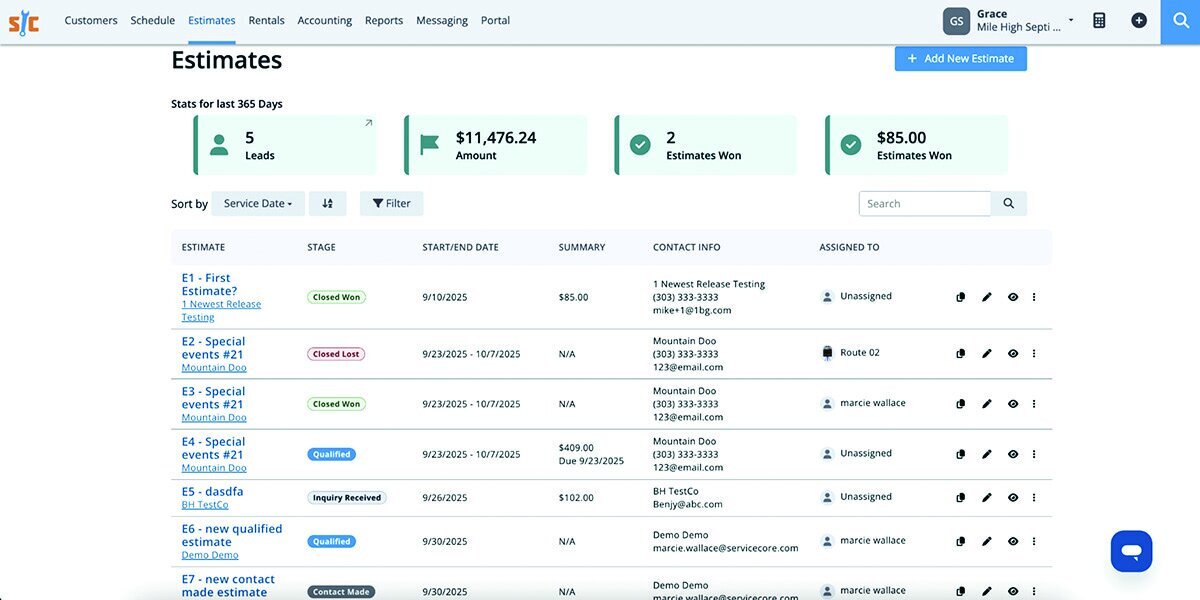The image size is (1200, 600).
Task: Open the calculator icon in top bar
Action: [x=1099, y=20]
